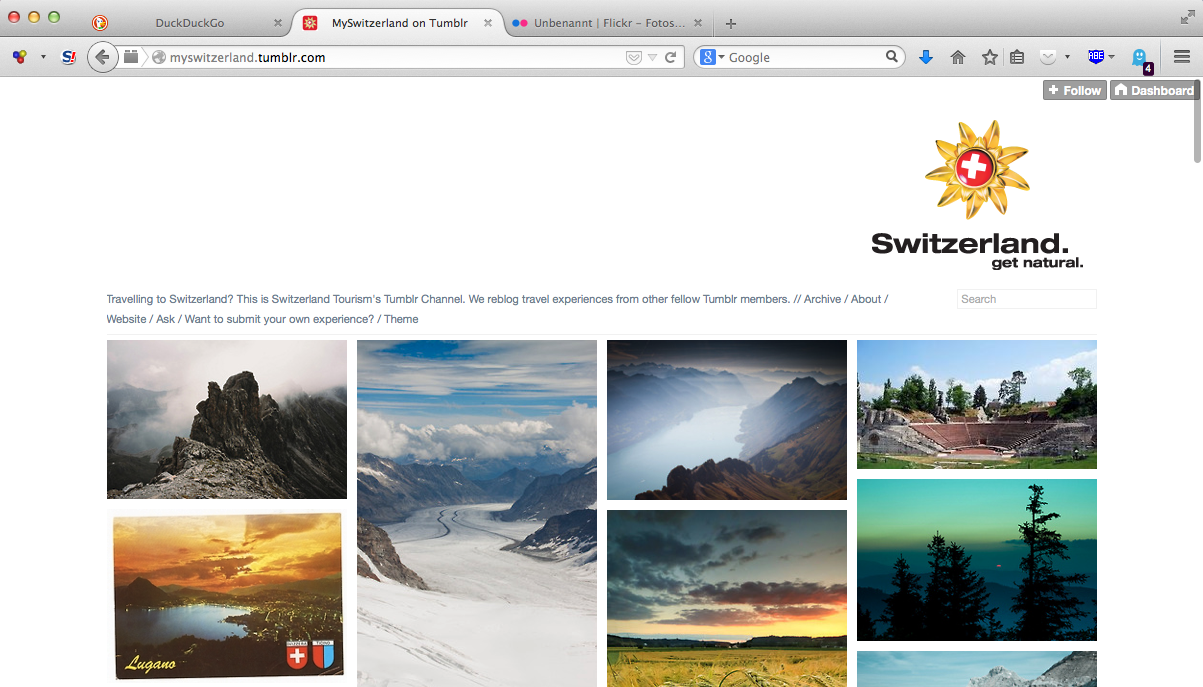
Task: Switch to the DuckDuckGo tab
Action: point(189,23)
